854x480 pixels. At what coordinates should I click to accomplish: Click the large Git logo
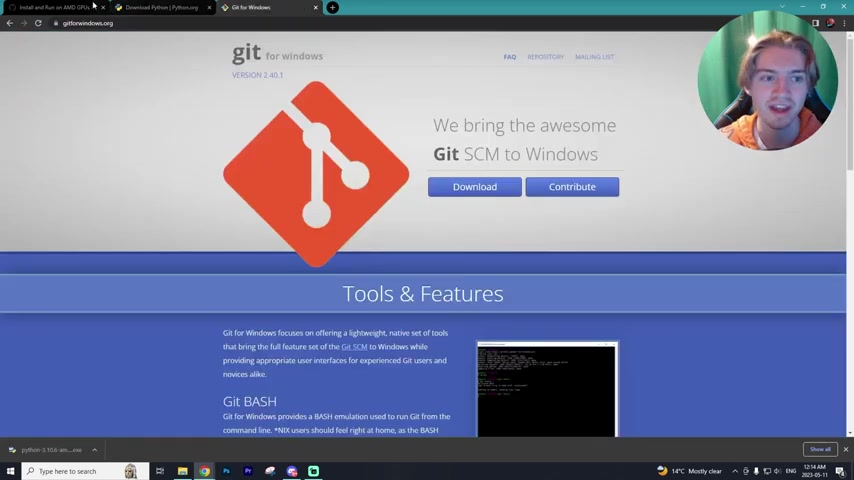pos(316,174)
